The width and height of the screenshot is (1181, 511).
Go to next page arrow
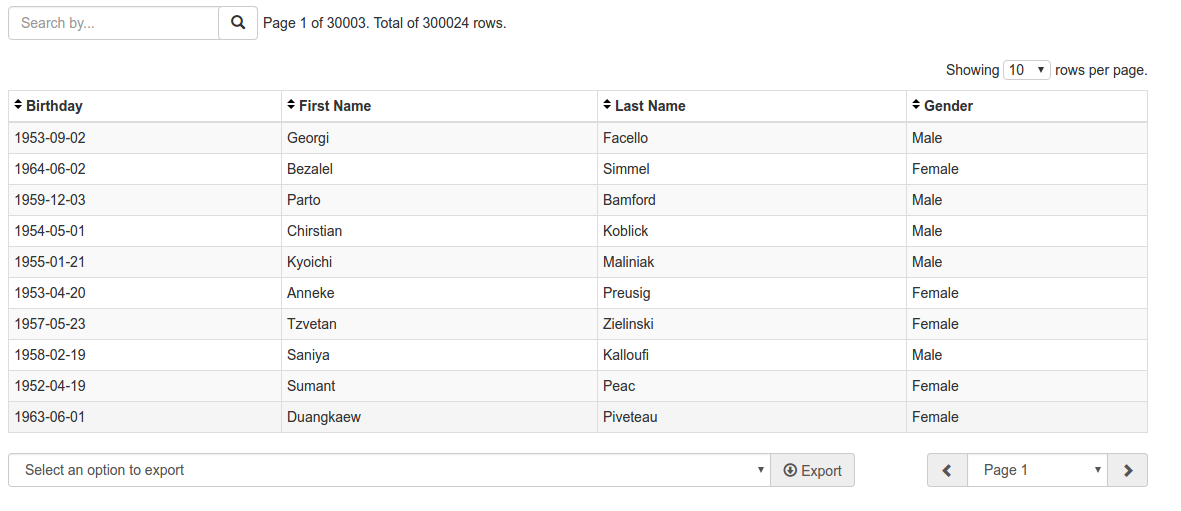click(1128, 470)
